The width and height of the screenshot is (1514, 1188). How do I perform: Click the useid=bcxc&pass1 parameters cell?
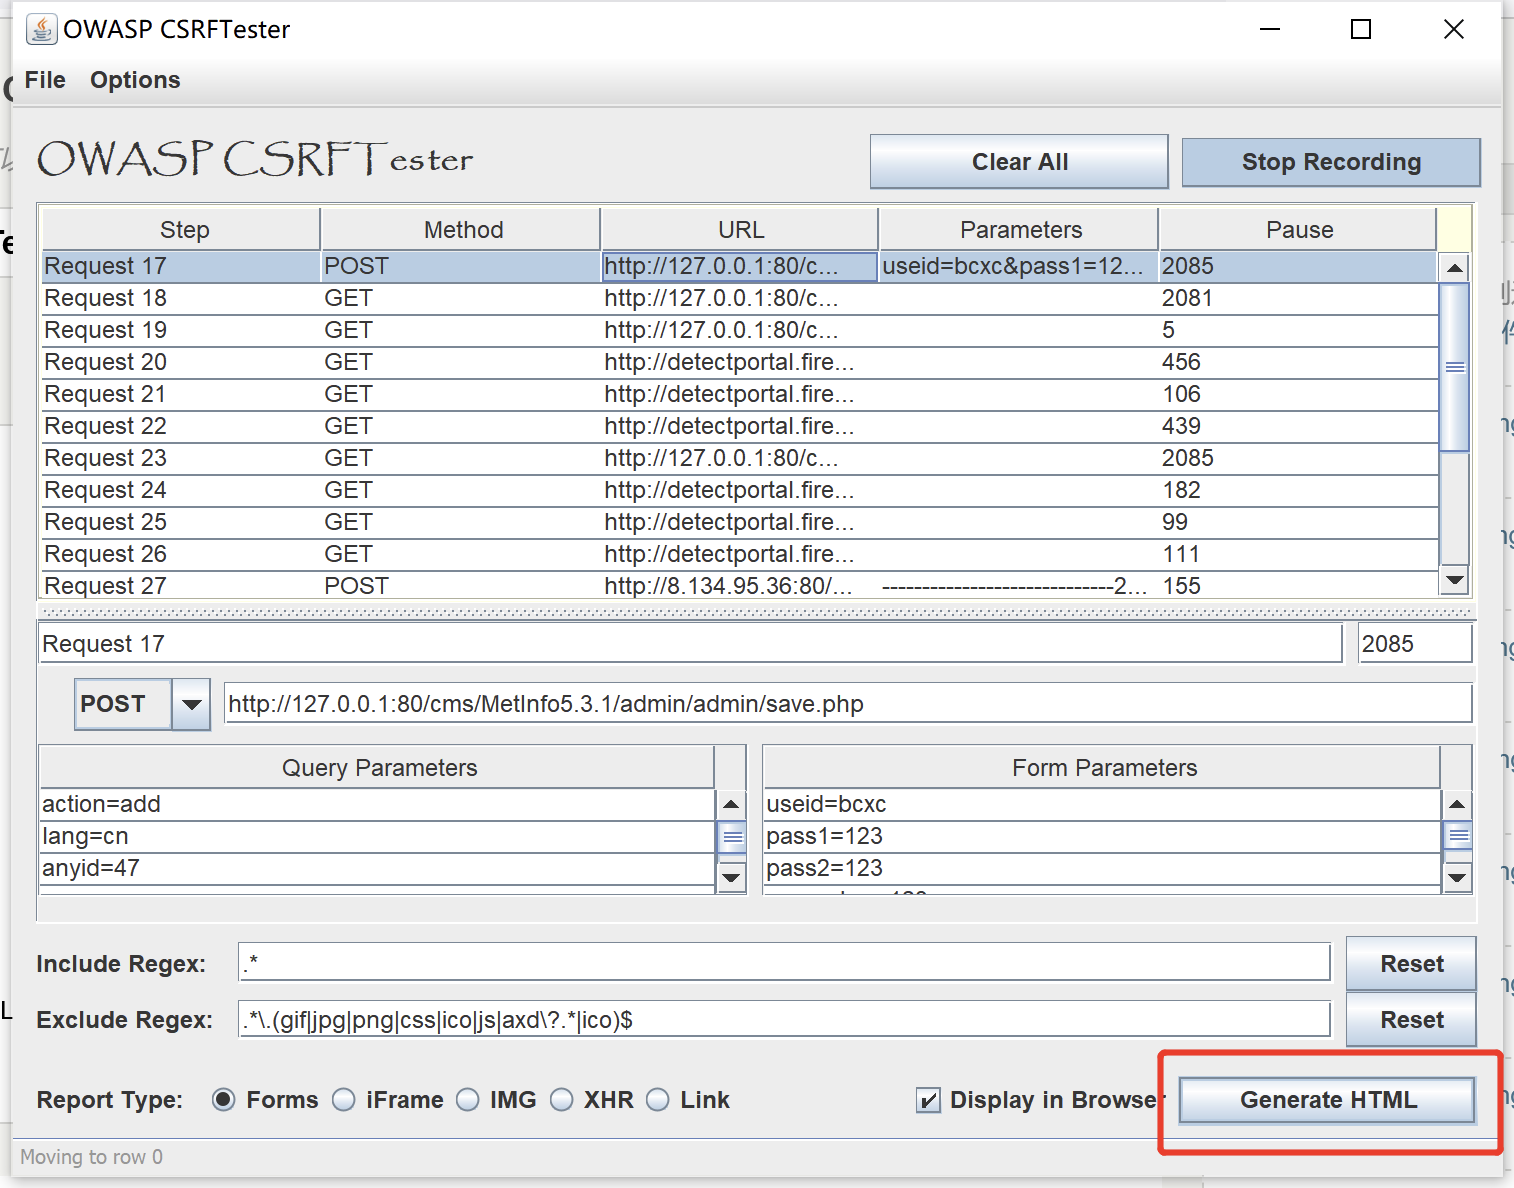tap(1018, 266)
